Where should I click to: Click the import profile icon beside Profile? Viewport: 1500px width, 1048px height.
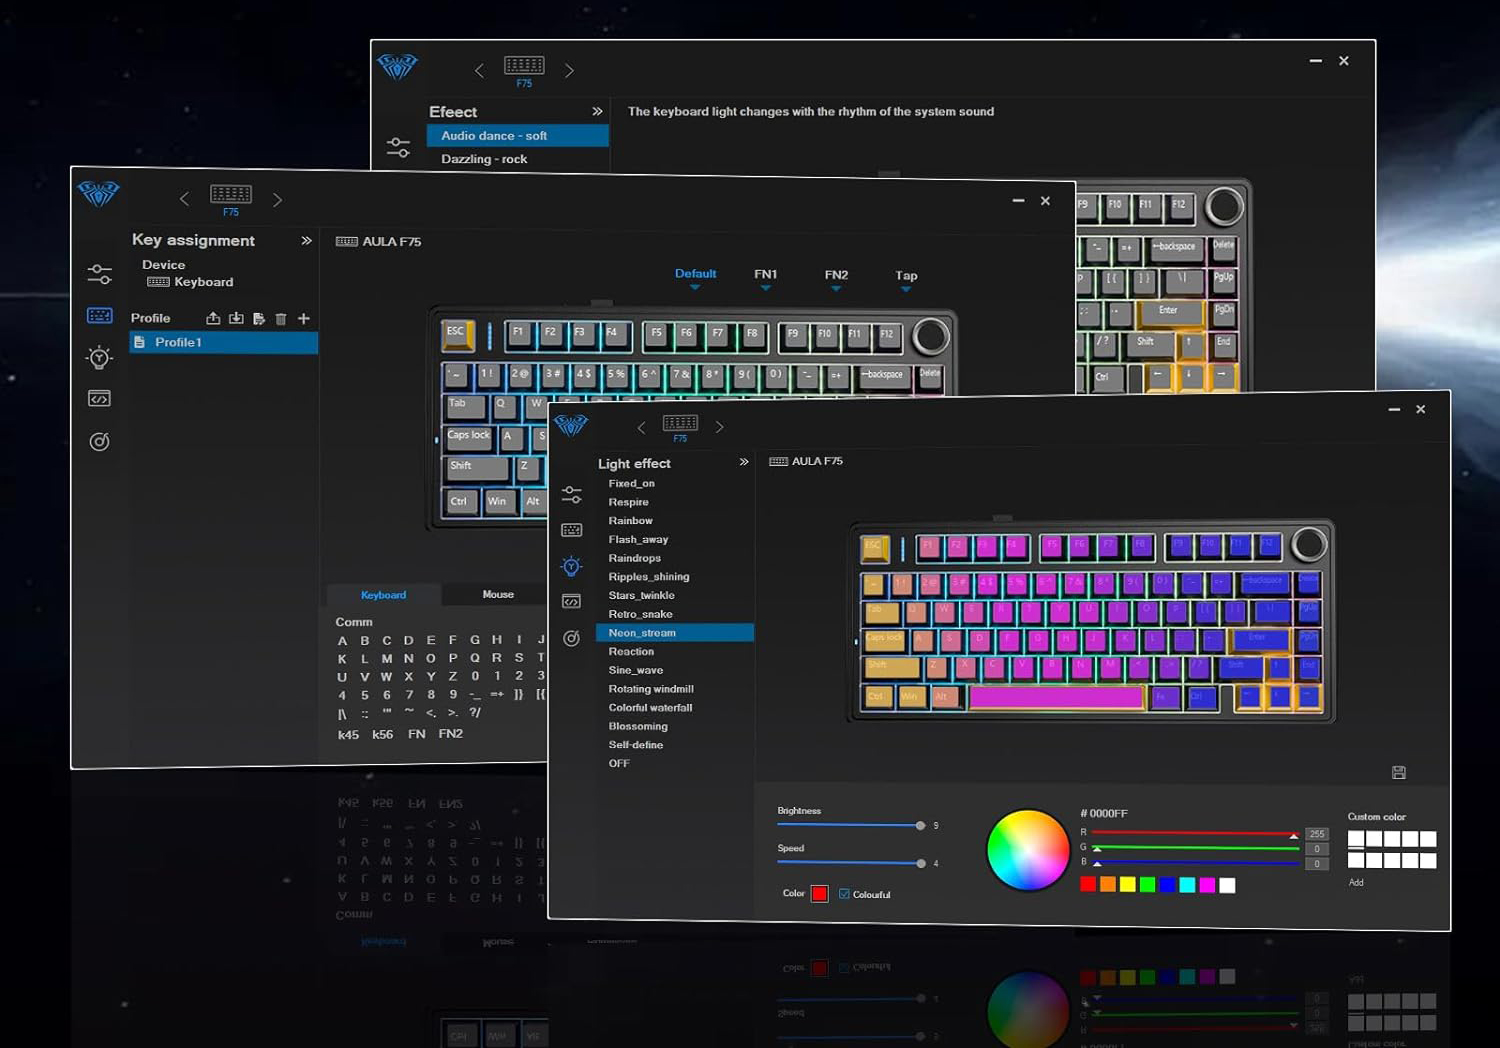pos(236,318)
